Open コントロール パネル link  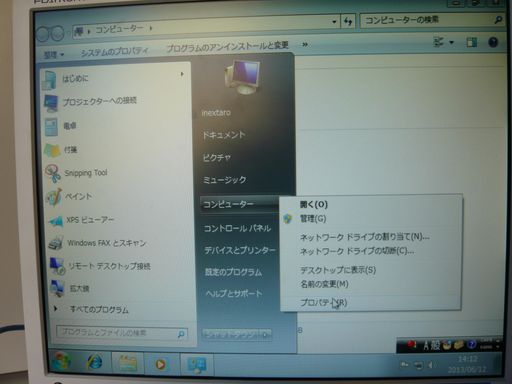237,228
